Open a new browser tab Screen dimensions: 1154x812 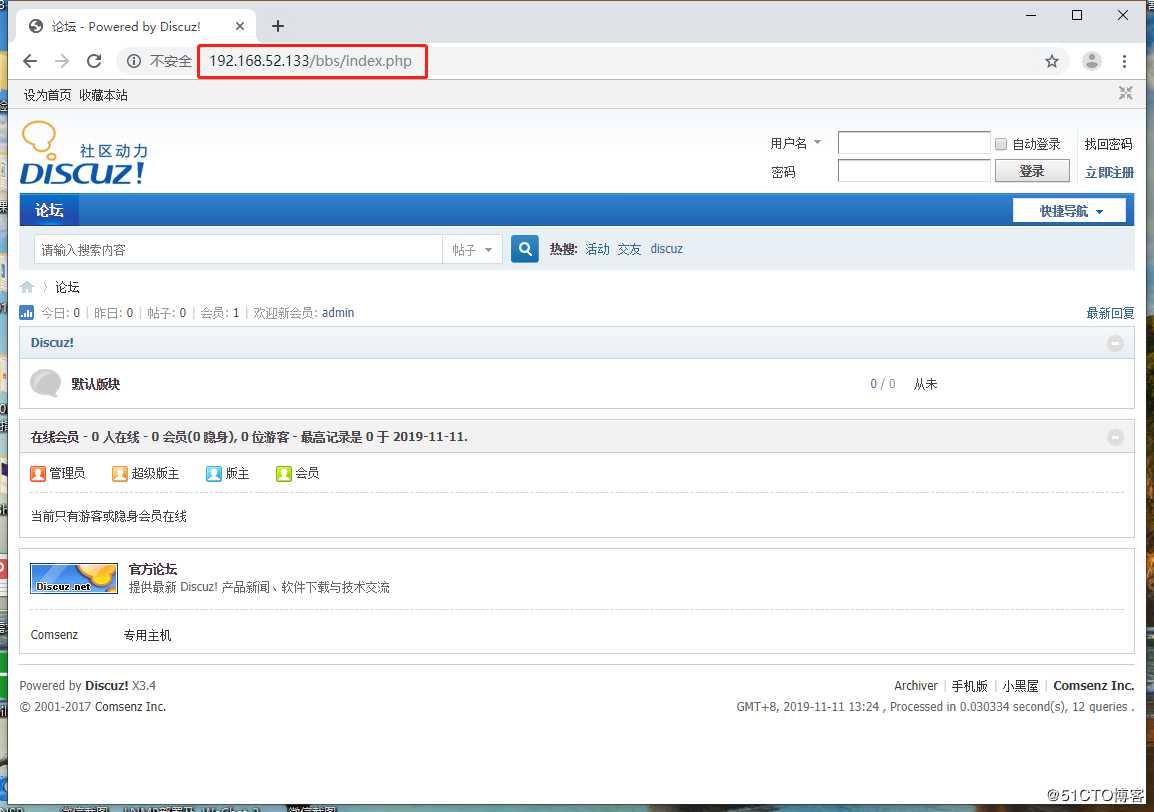[277, 27]
